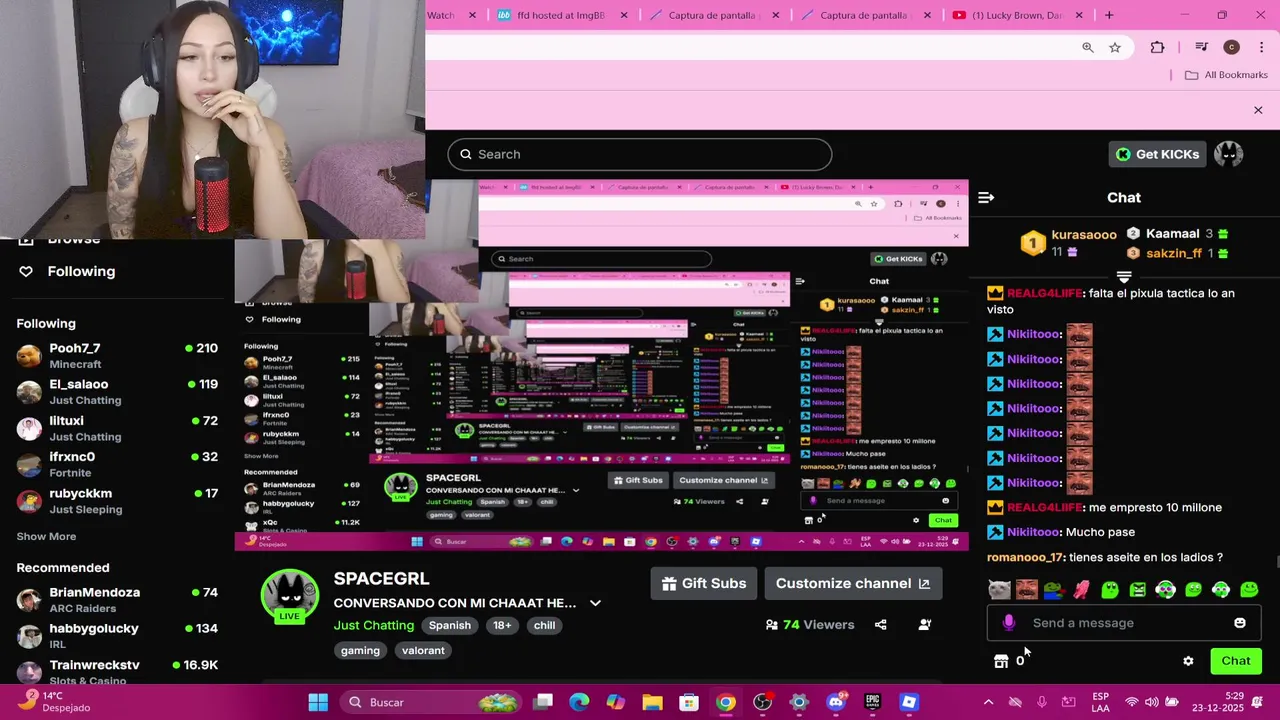This screenshot has width=1280, height=720.
Task: Switch to first Captura de pantalla tab
Action: (x=714, y=15)
